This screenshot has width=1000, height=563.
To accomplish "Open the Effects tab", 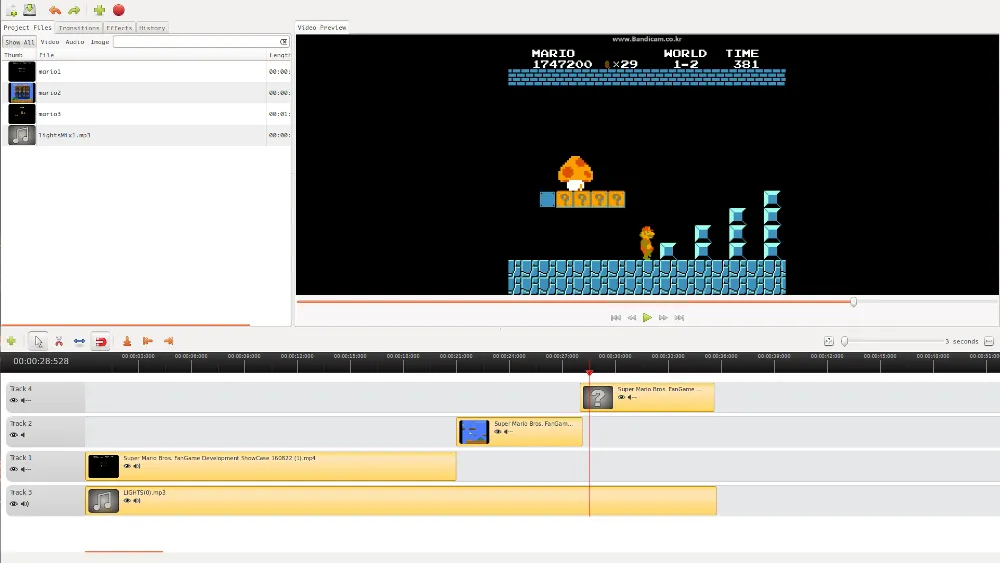I will point(119,28).
